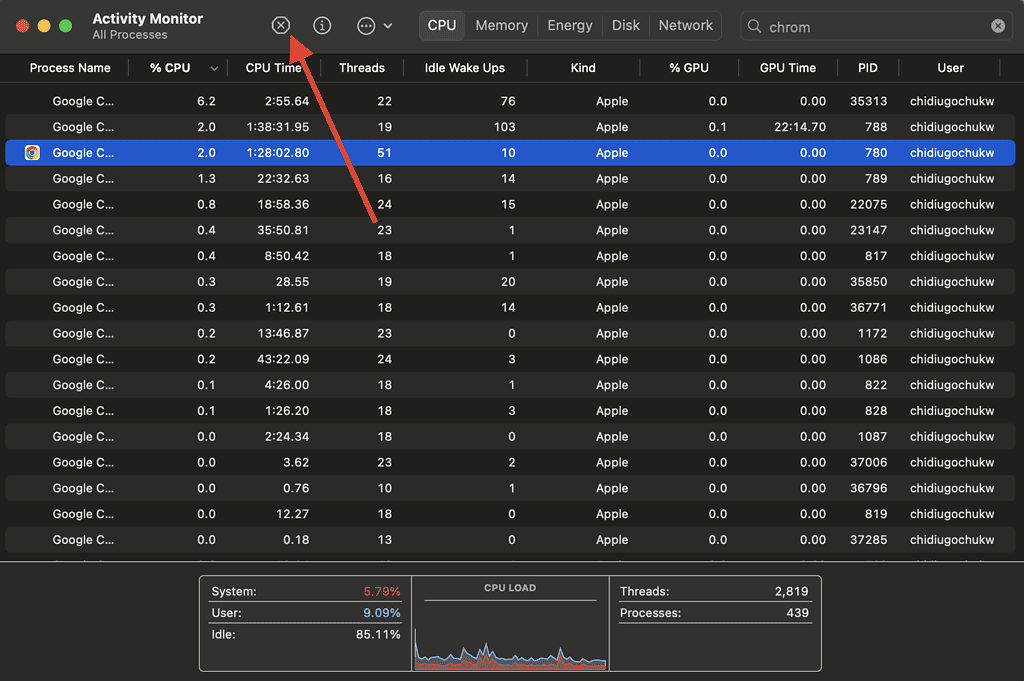Image resolution: width=1024 pixels, height=681 pixels.
Task: Sort processes by Threads column
Action: tap(361, 68)
